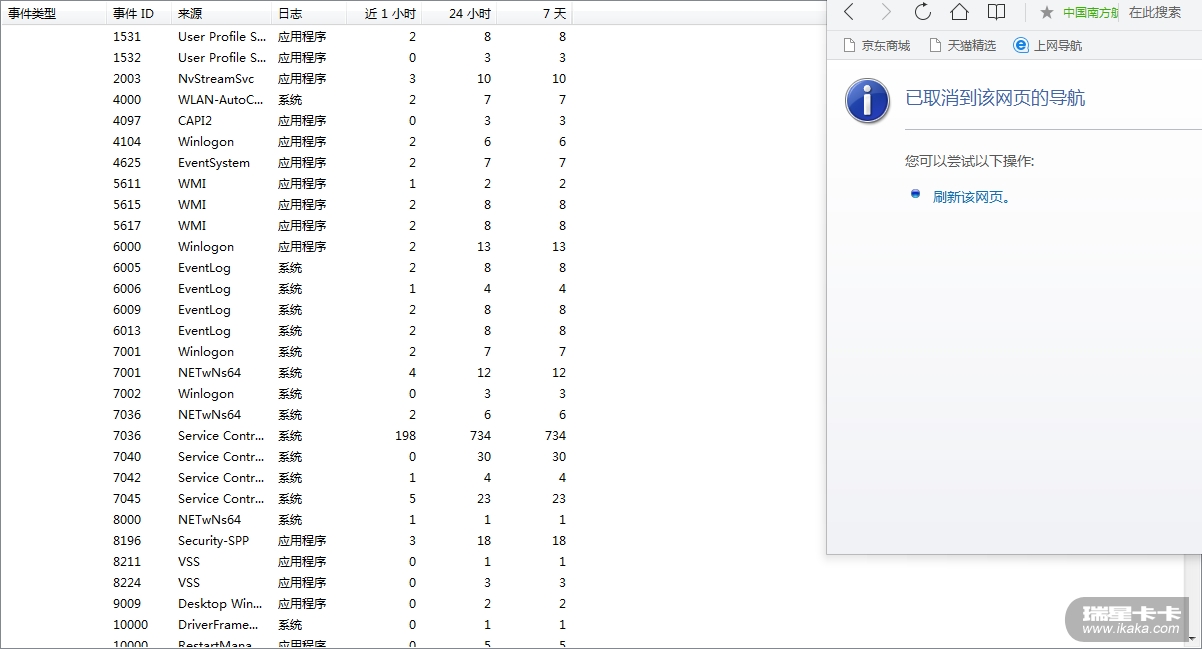Sort by the 日志 column header

pos(309,14)
